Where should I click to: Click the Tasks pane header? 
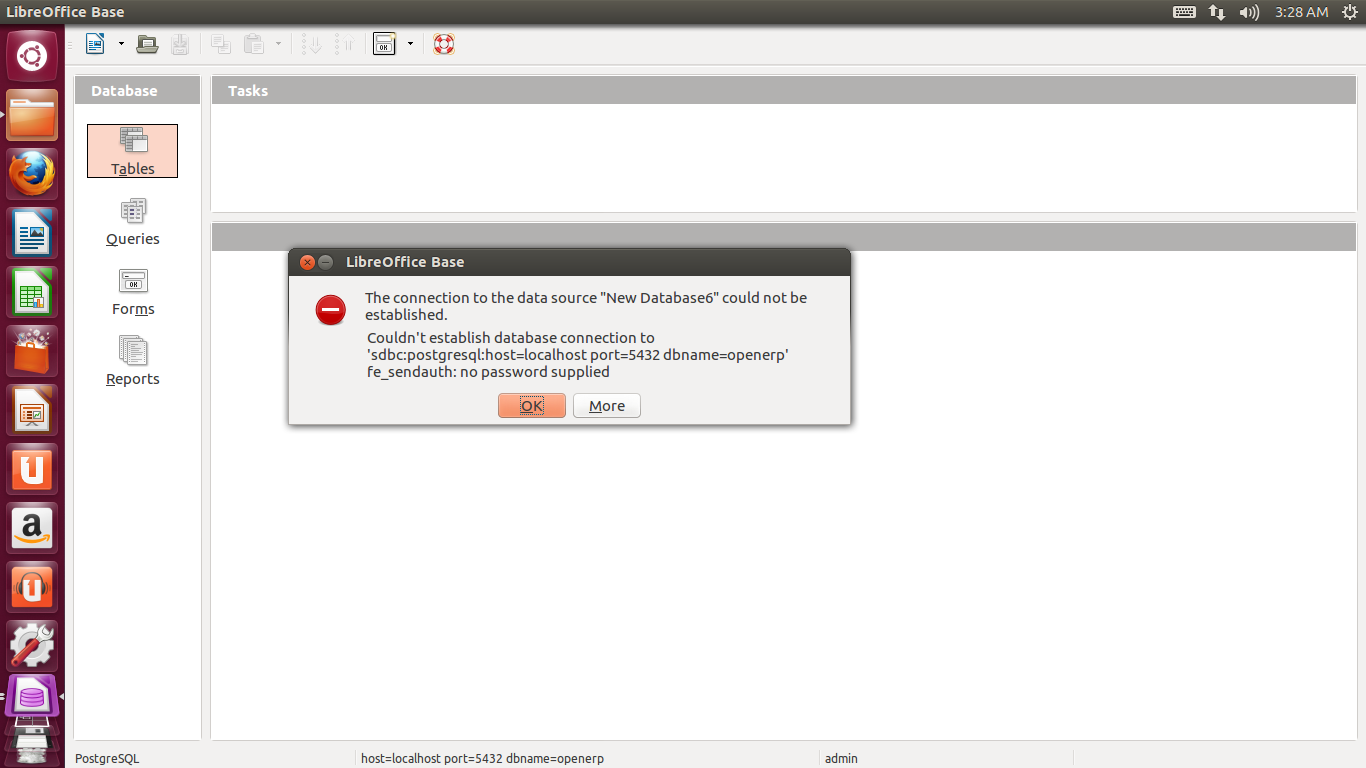(784, 90)
